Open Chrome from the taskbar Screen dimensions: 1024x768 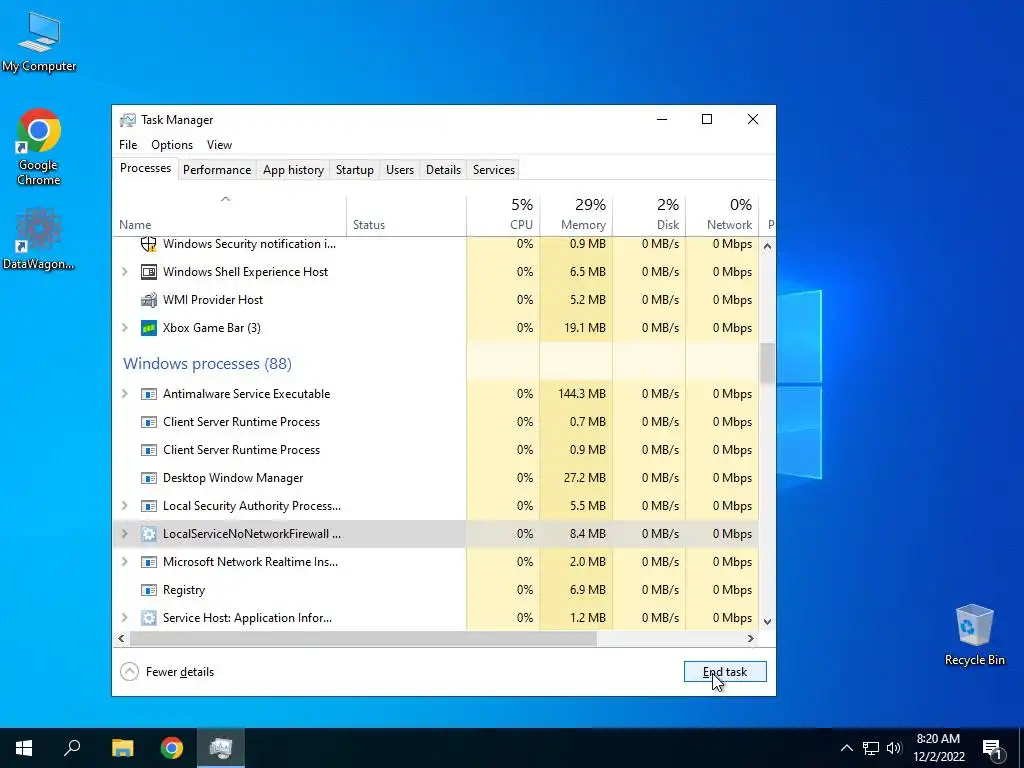tap(172, 748)
